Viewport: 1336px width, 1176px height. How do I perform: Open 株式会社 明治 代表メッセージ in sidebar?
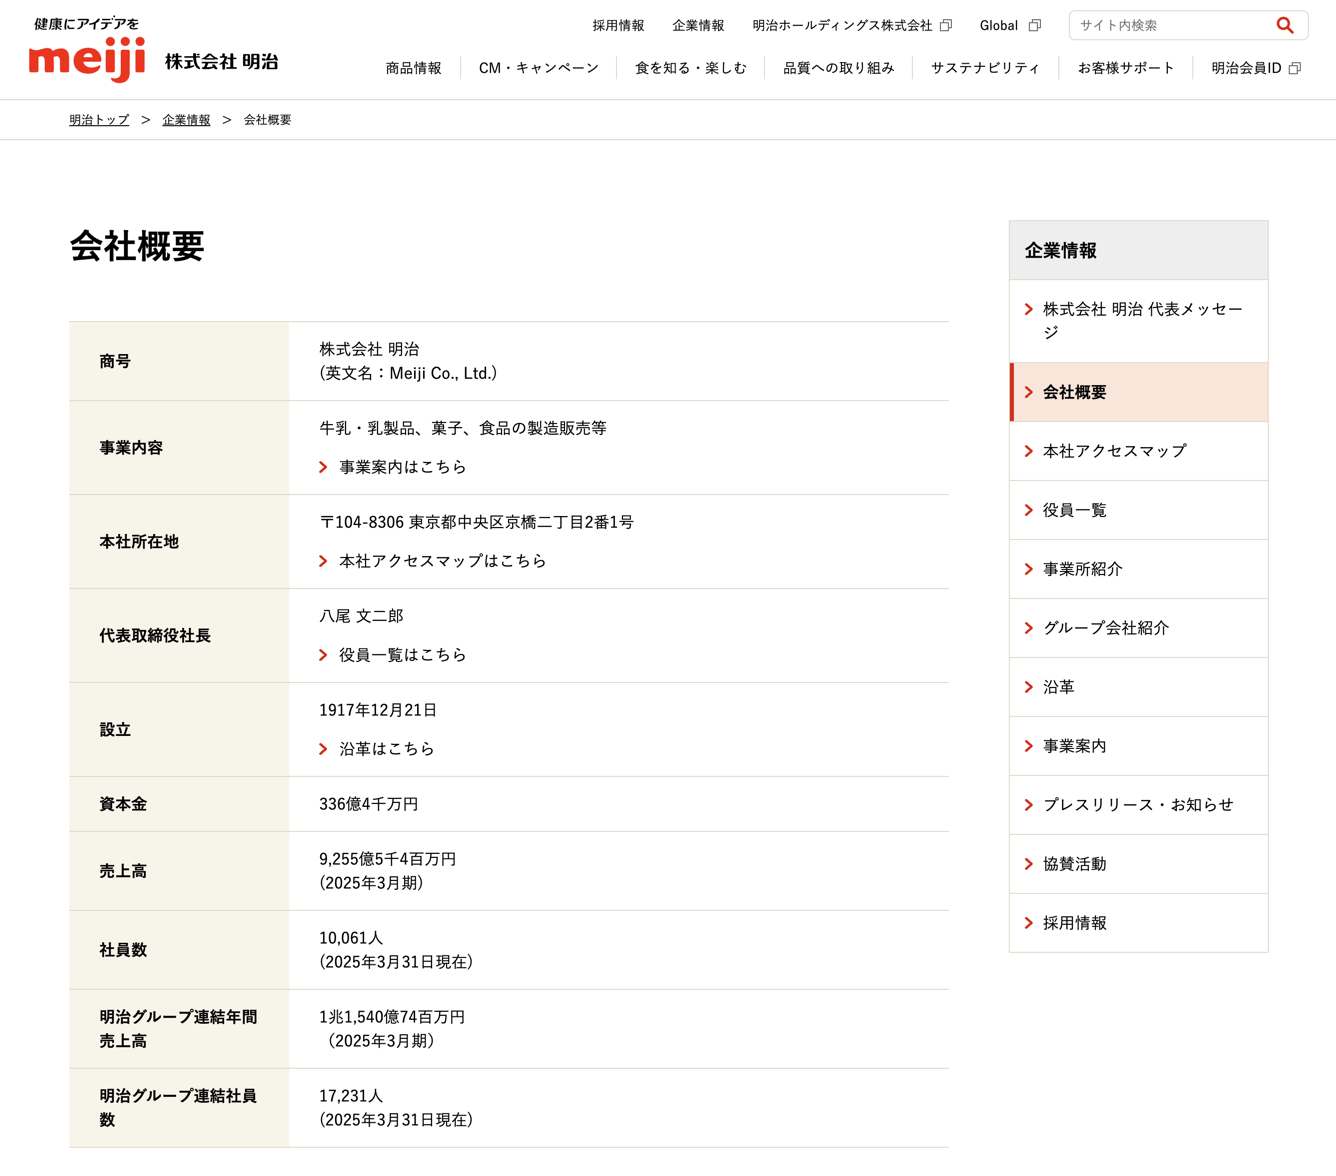point(1139,321)
